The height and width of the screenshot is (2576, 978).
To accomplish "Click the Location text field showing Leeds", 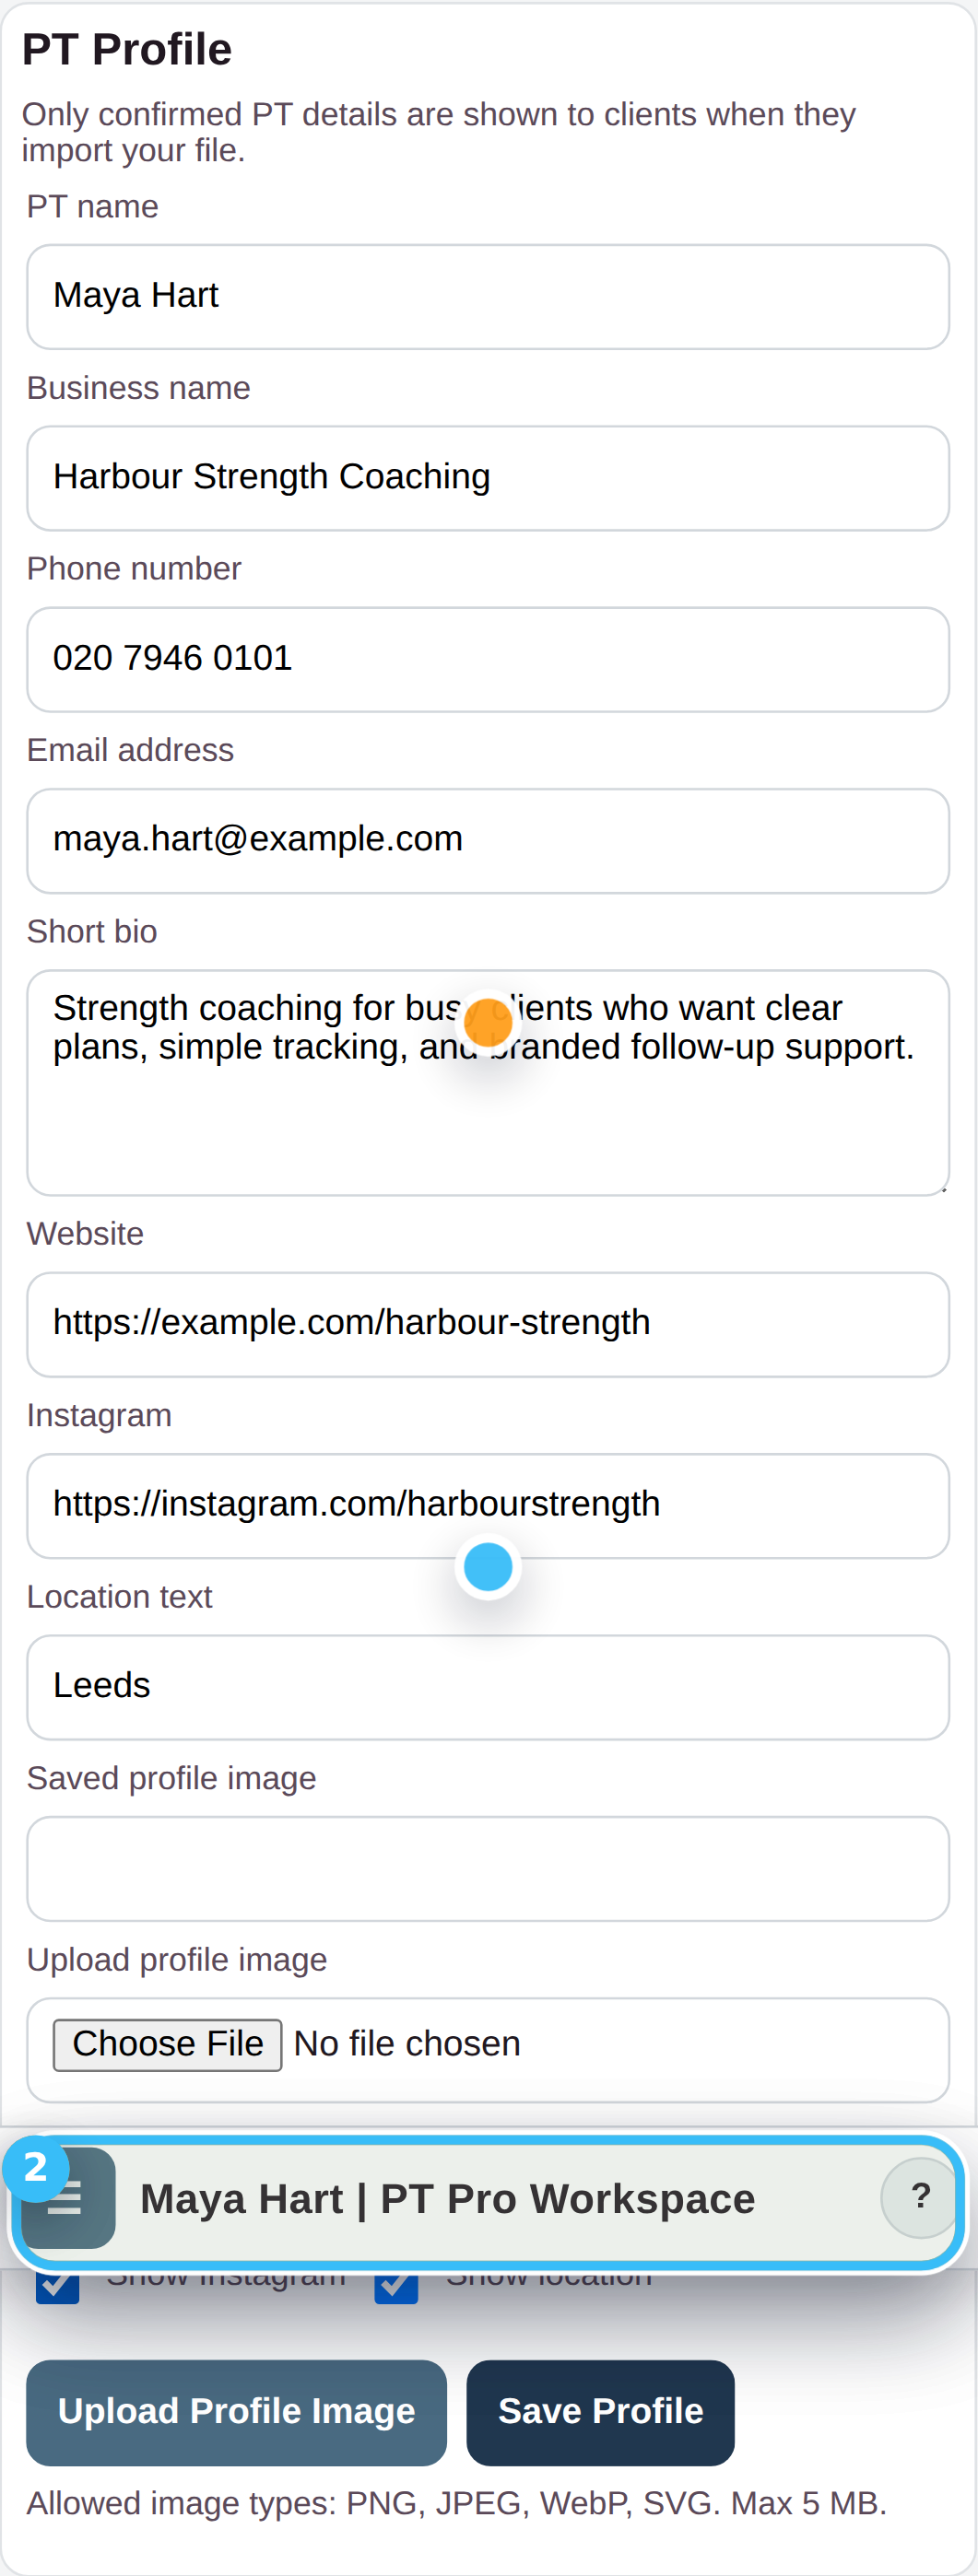I will pos(487,1686).
